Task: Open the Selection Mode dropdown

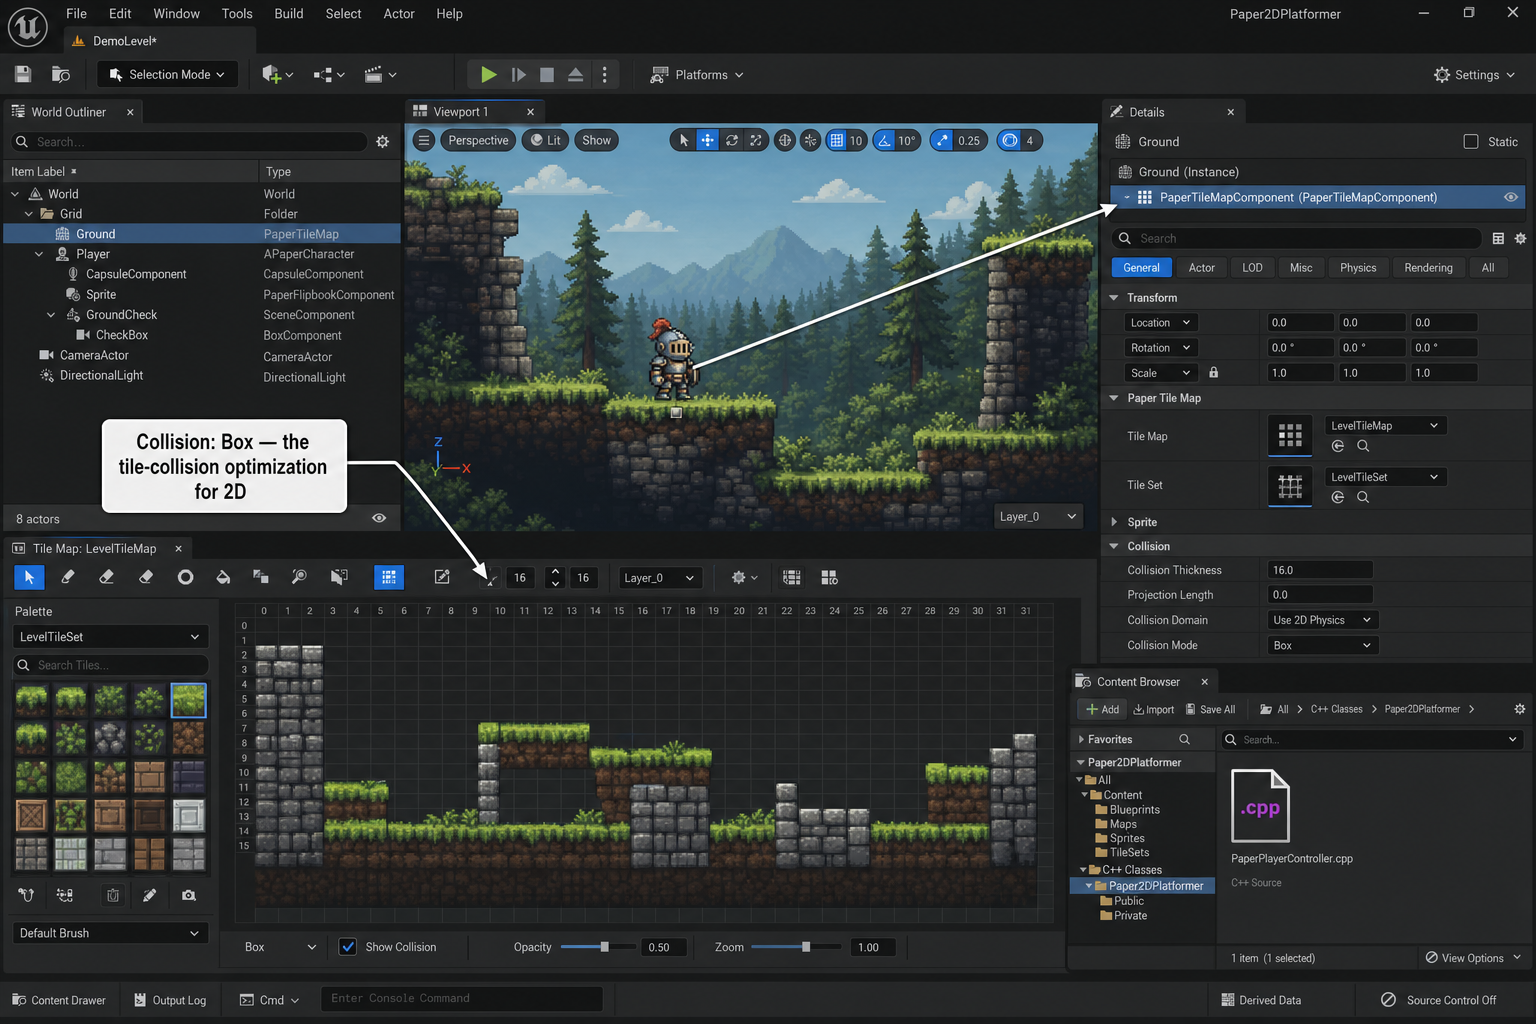Action: (168, 74)
